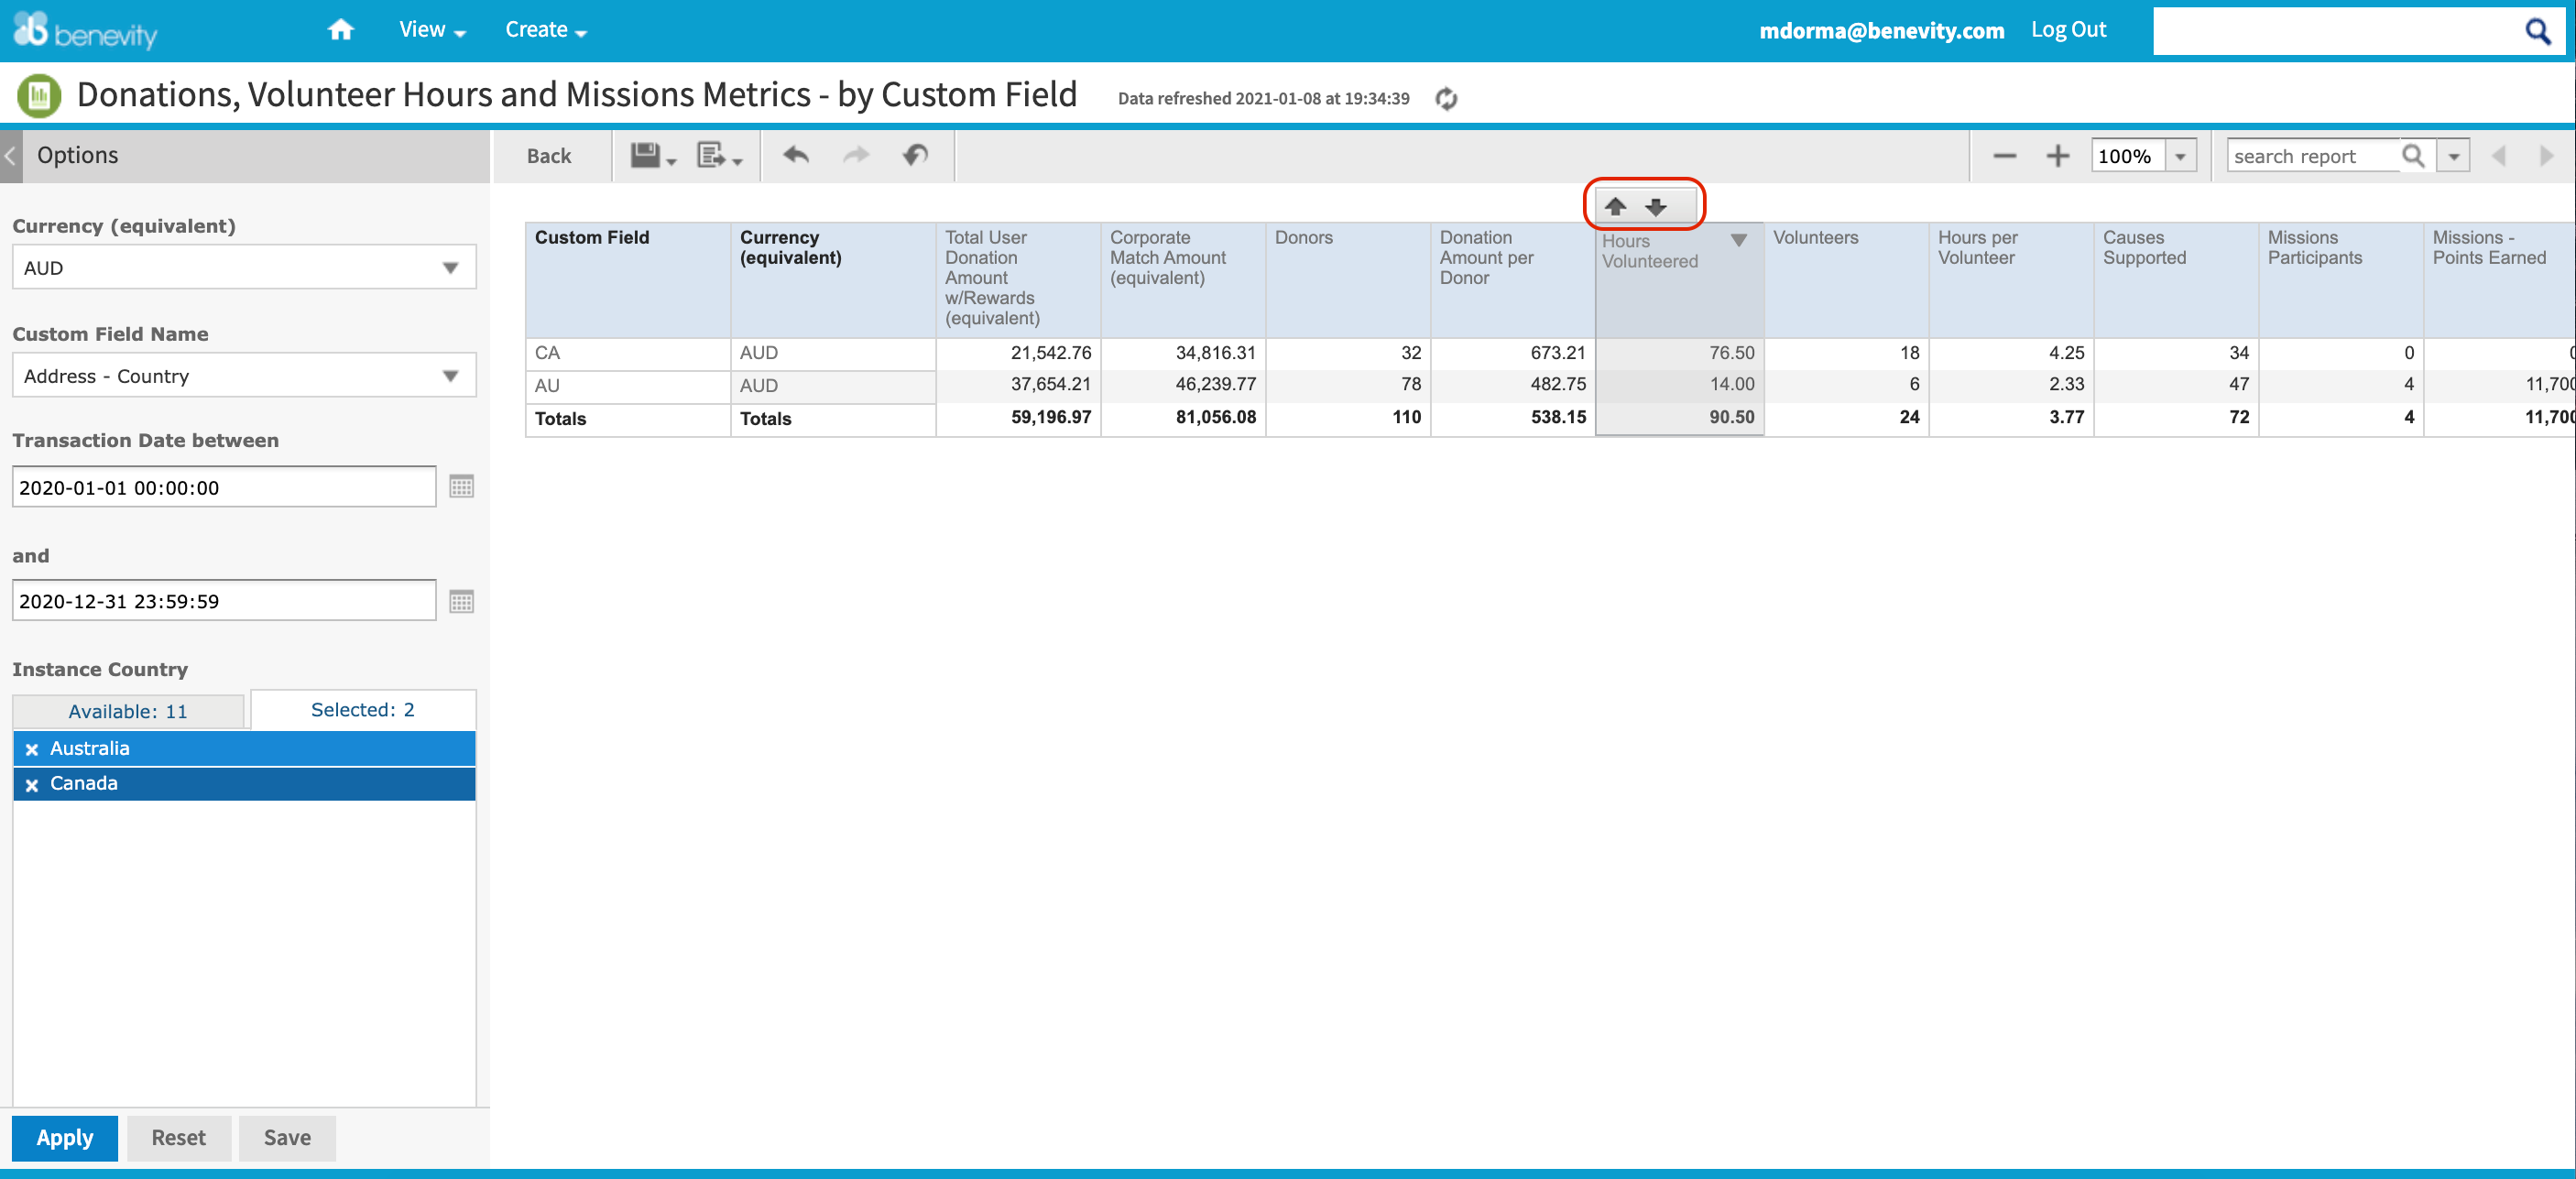Click the start date 2020-01-01 field
Image resolution: width=2576 pixels, height=1179 pixels.
tap(224, 487)
